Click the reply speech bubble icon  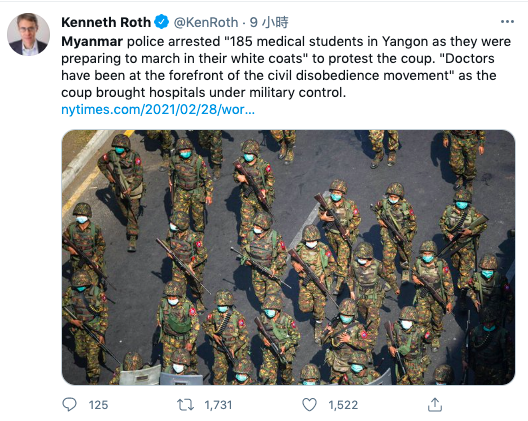(x=70, y=404)
